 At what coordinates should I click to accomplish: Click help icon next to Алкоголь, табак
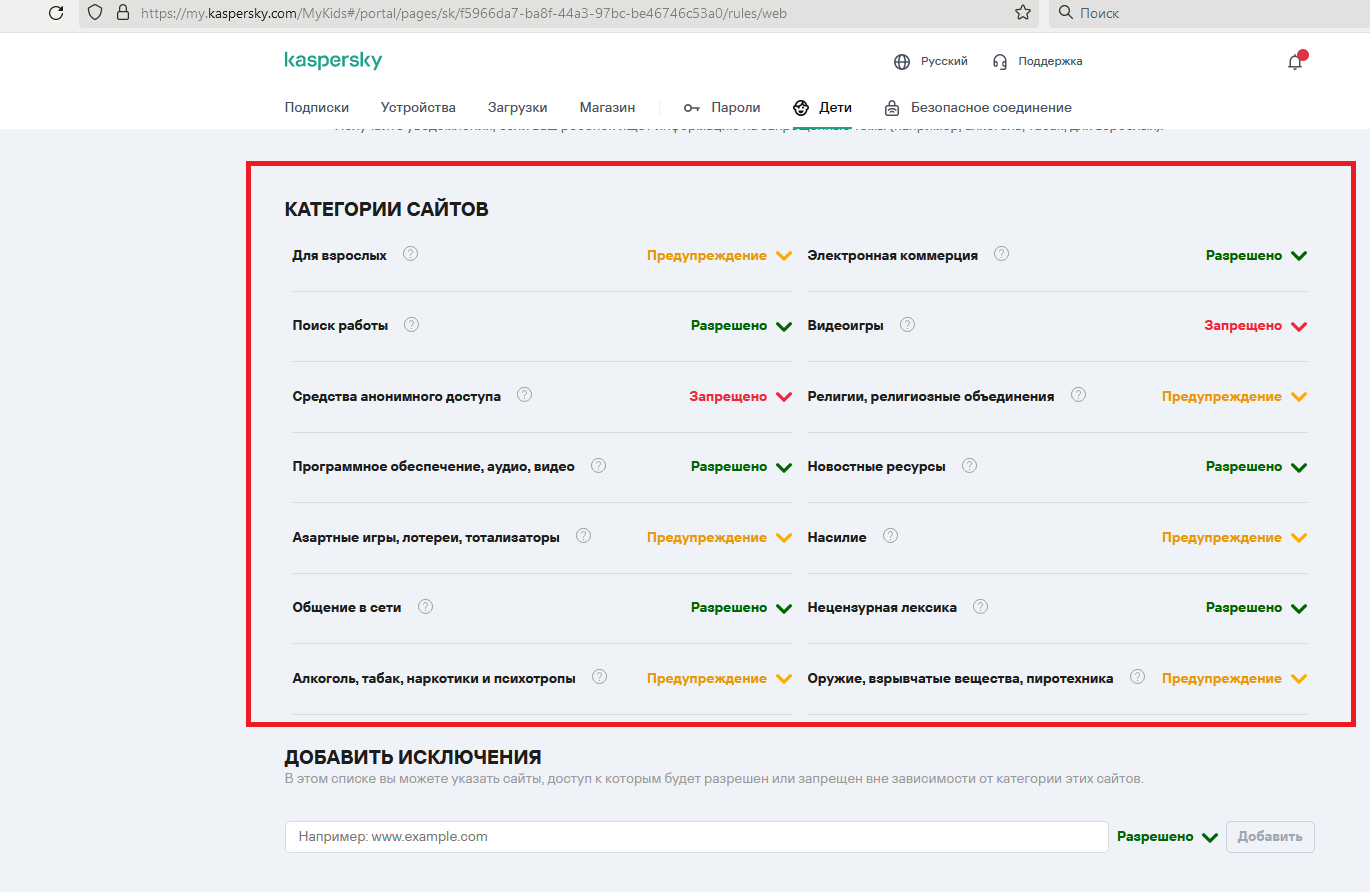pyautogui.click(x=599, y=677)
